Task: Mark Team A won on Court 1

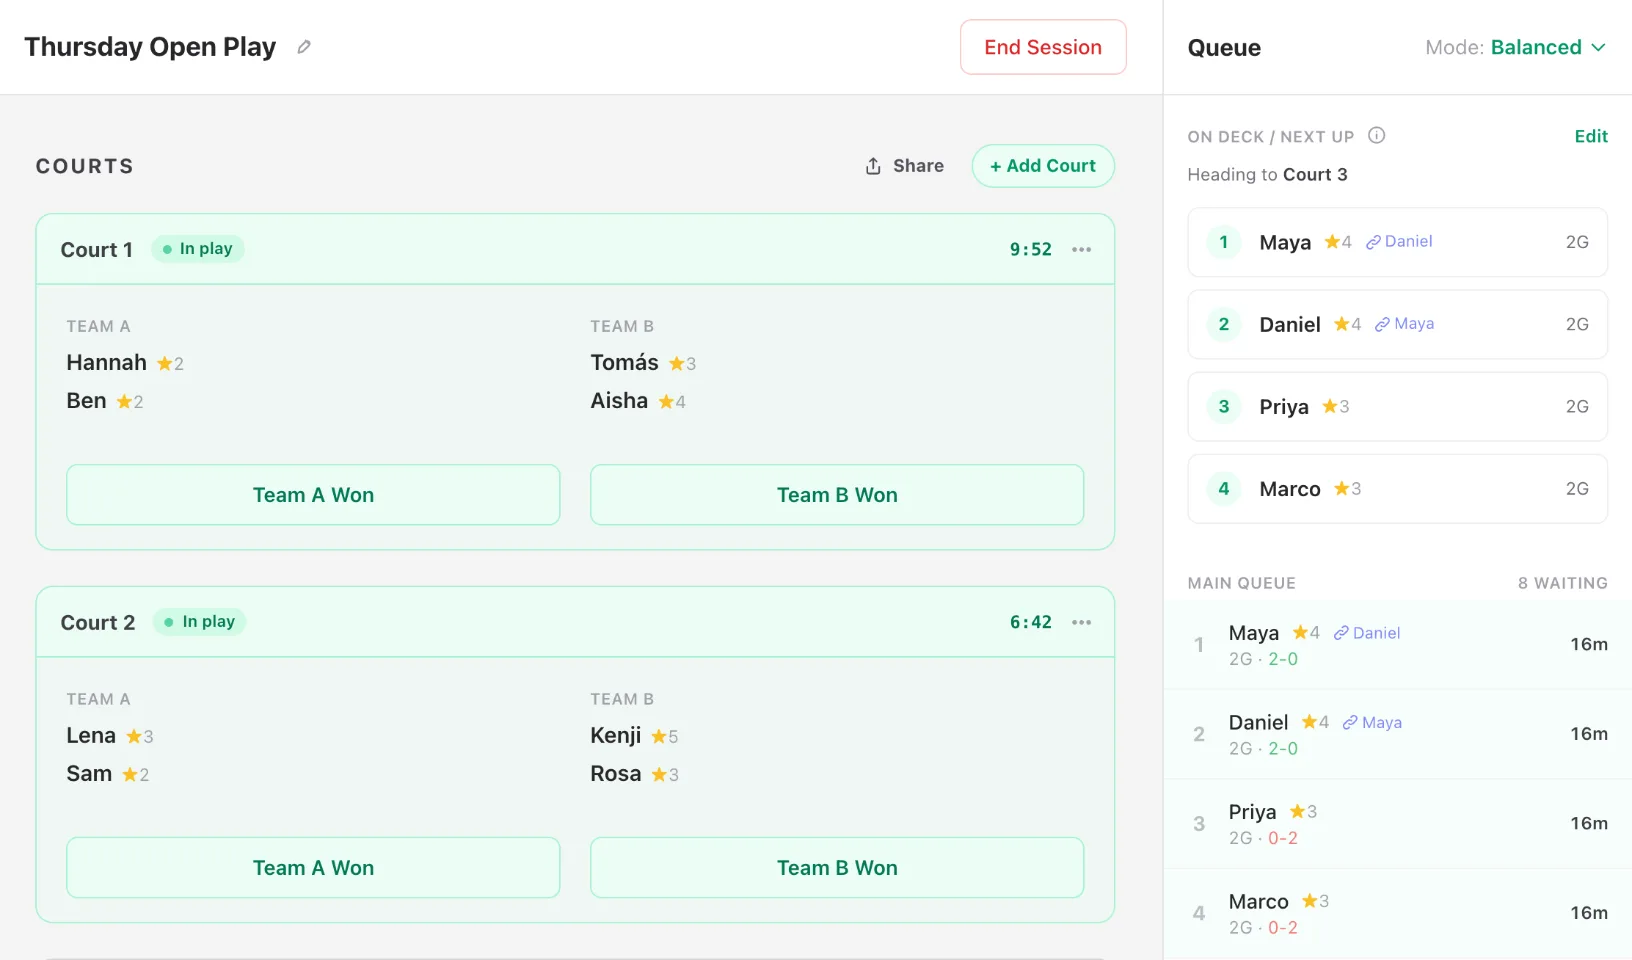Action: tap(313, 495)
